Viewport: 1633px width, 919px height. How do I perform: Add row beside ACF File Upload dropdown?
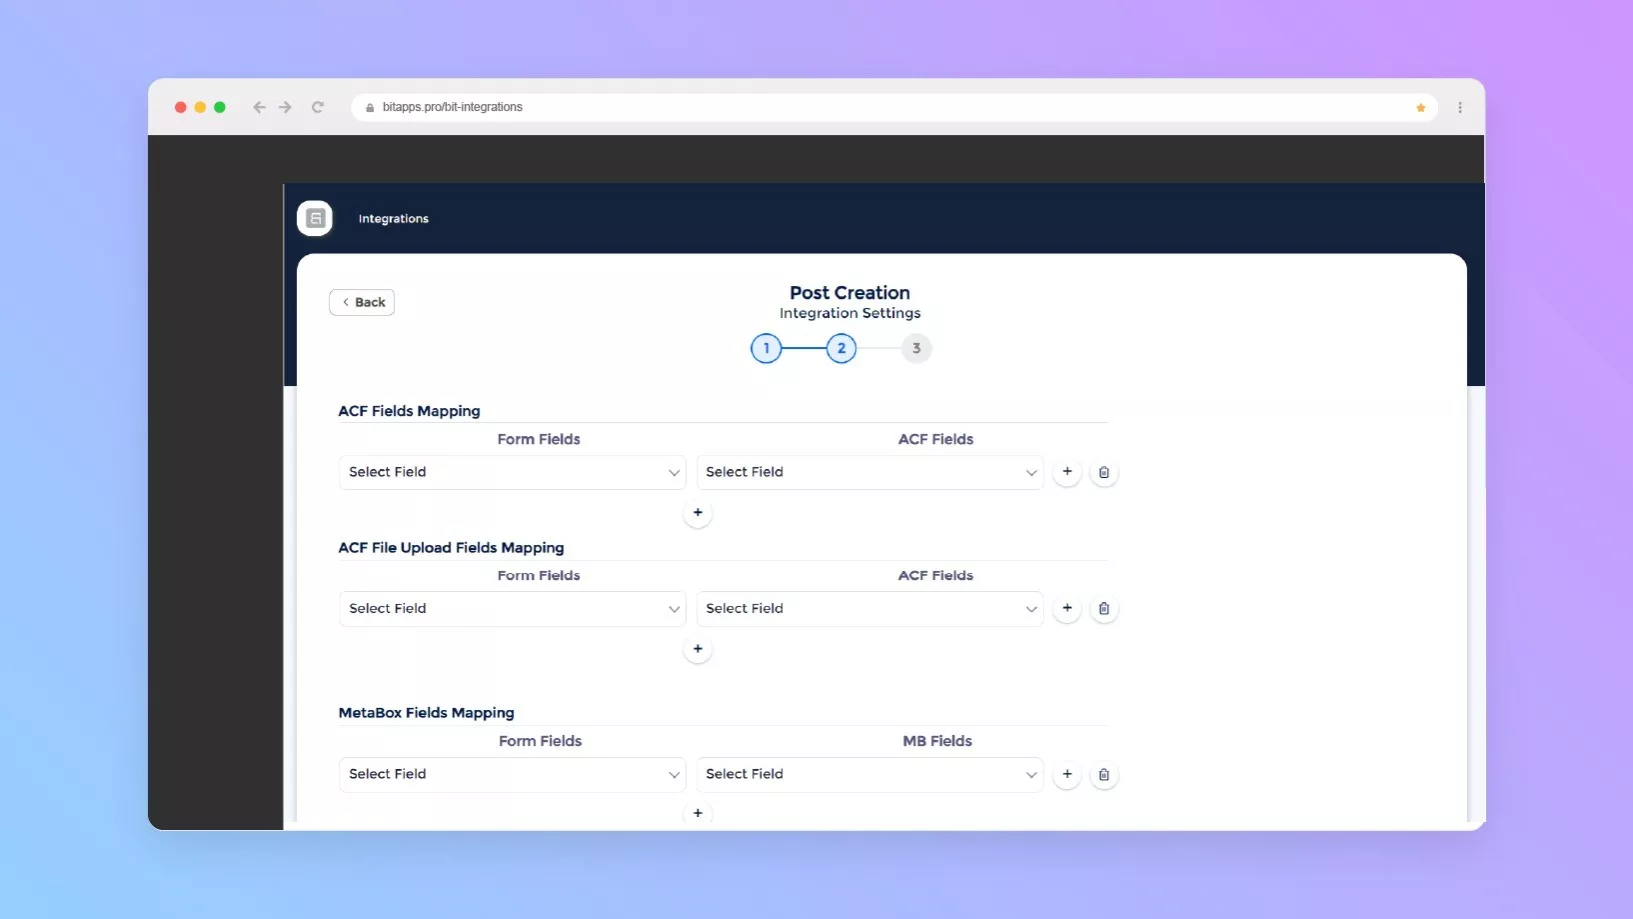click(x=1067, y=609)
